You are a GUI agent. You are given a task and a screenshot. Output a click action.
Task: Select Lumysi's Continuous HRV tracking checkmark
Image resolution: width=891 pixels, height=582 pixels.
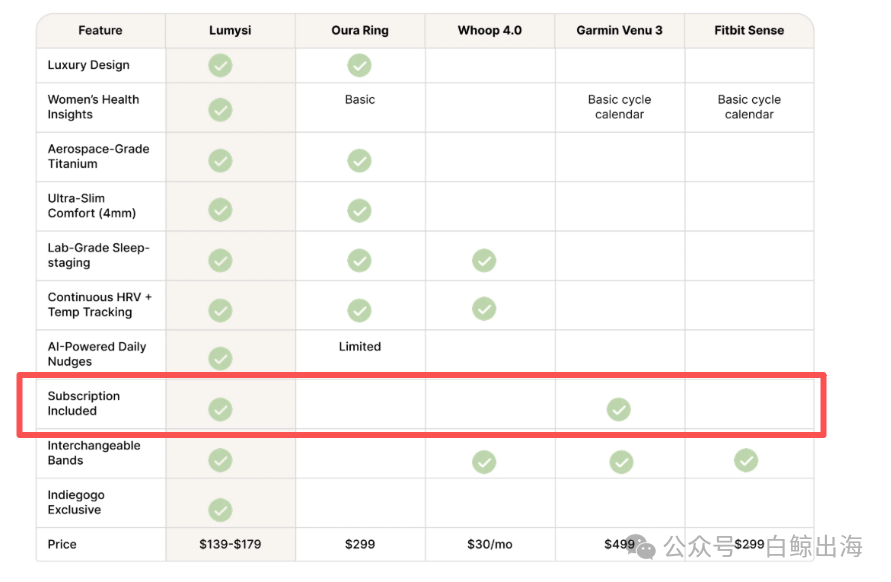coord(220,310)
